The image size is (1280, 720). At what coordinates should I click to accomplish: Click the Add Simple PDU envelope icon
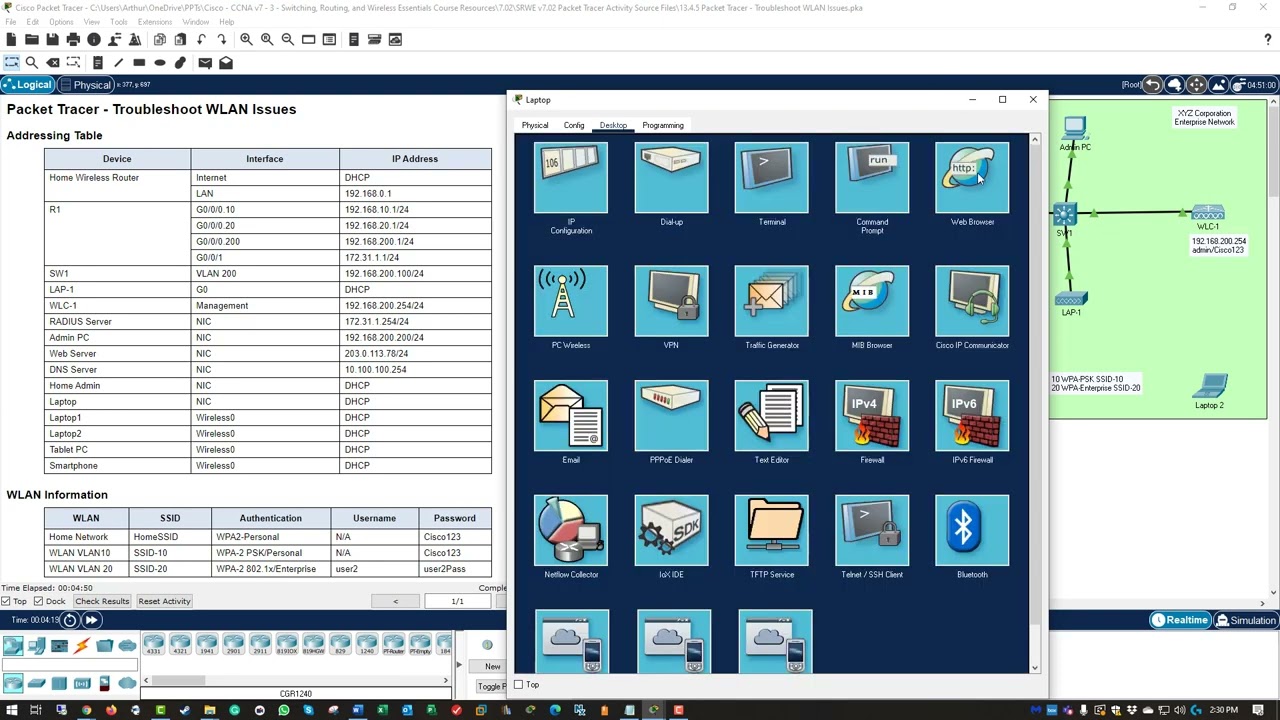click(205, 63)
